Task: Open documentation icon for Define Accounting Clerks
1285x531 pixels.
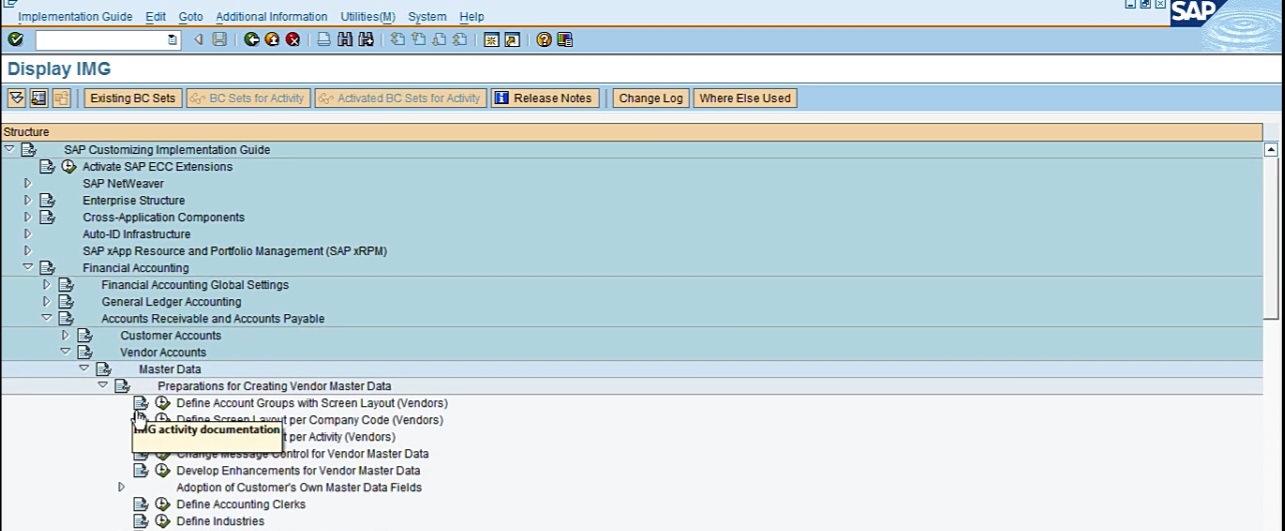Action: pyautogui.click(x=142, y=505)
